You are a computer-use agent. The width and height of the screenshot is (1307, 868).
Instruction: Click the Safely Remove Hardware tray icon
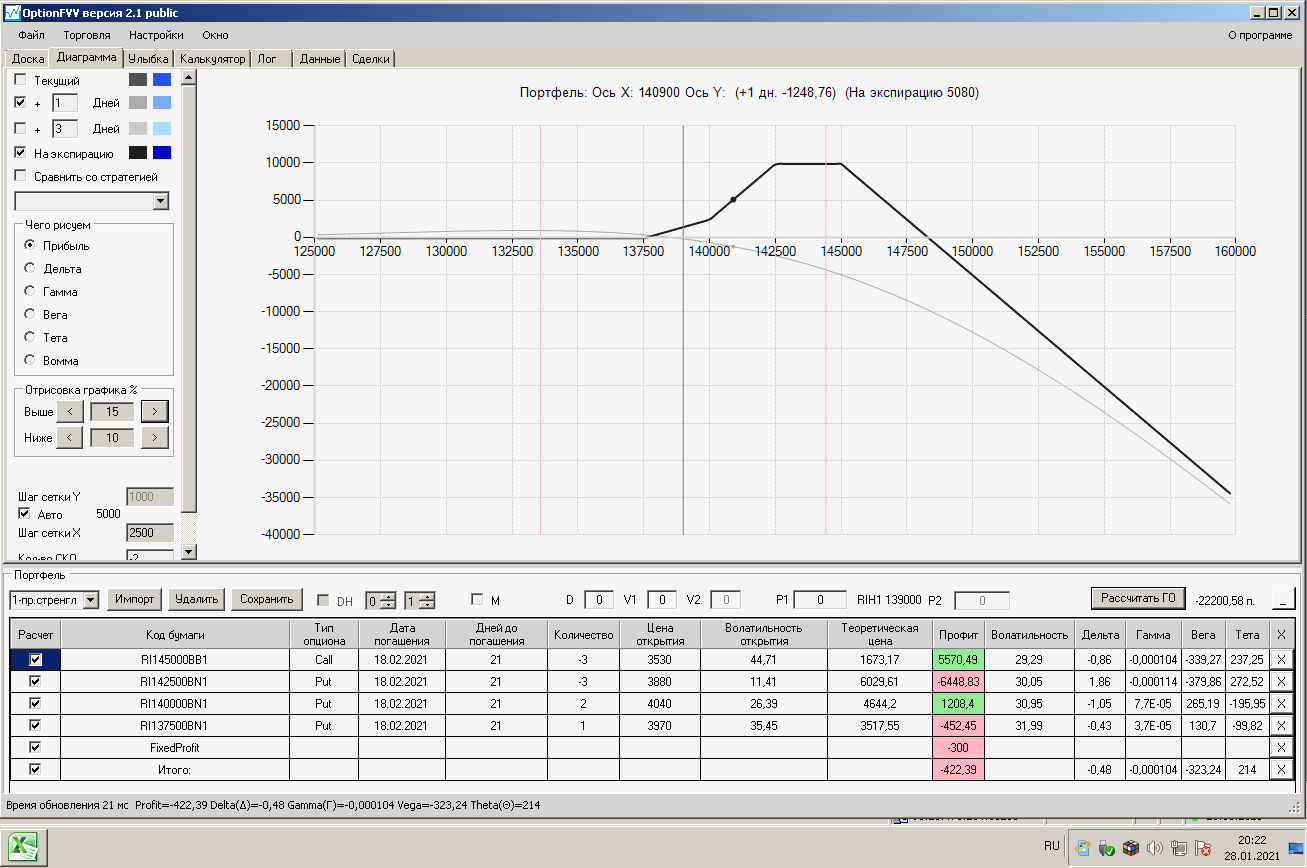[x=1106, y=848]
